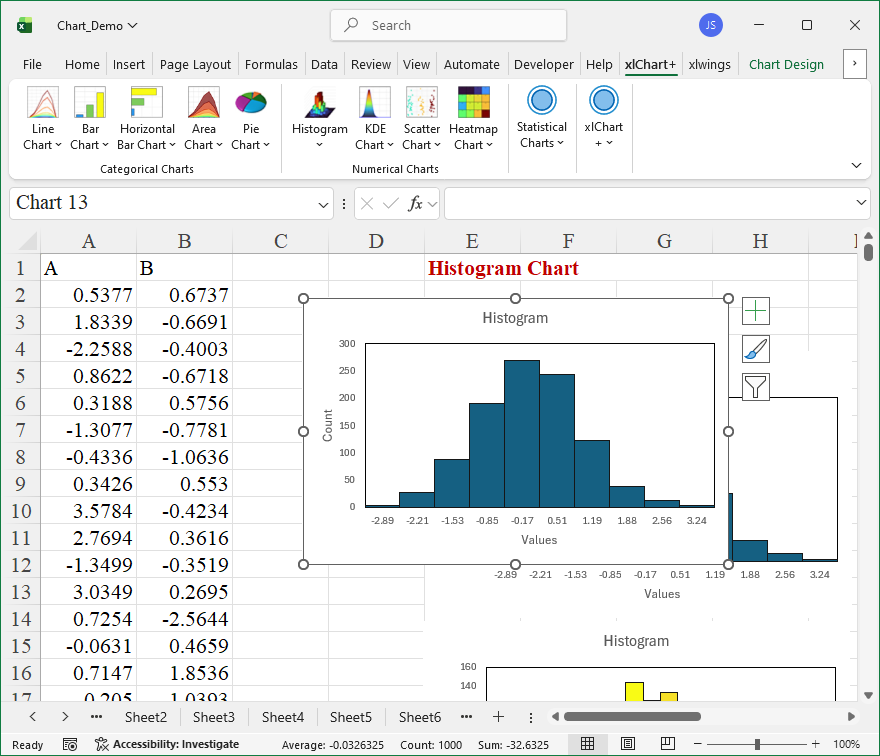The width and height of the screenshot is (880, 756).
Task: Collapse the ribbon with the chevron
Action: pyautogui.click(x=856, y=165)
